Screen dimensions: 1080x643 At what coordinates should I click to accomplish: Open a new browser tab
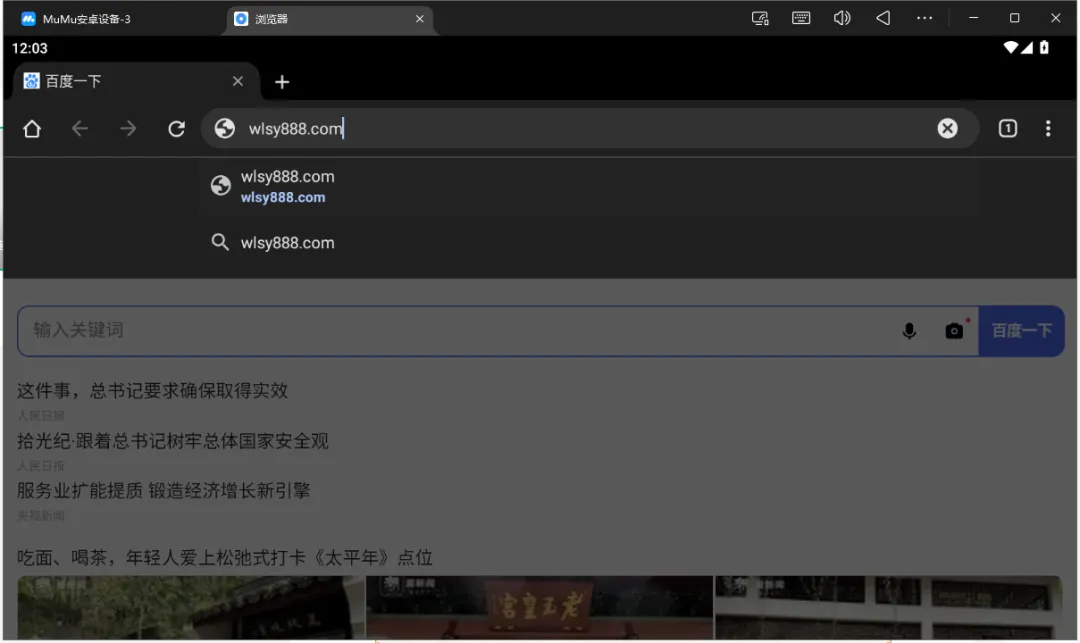point(282,82)
